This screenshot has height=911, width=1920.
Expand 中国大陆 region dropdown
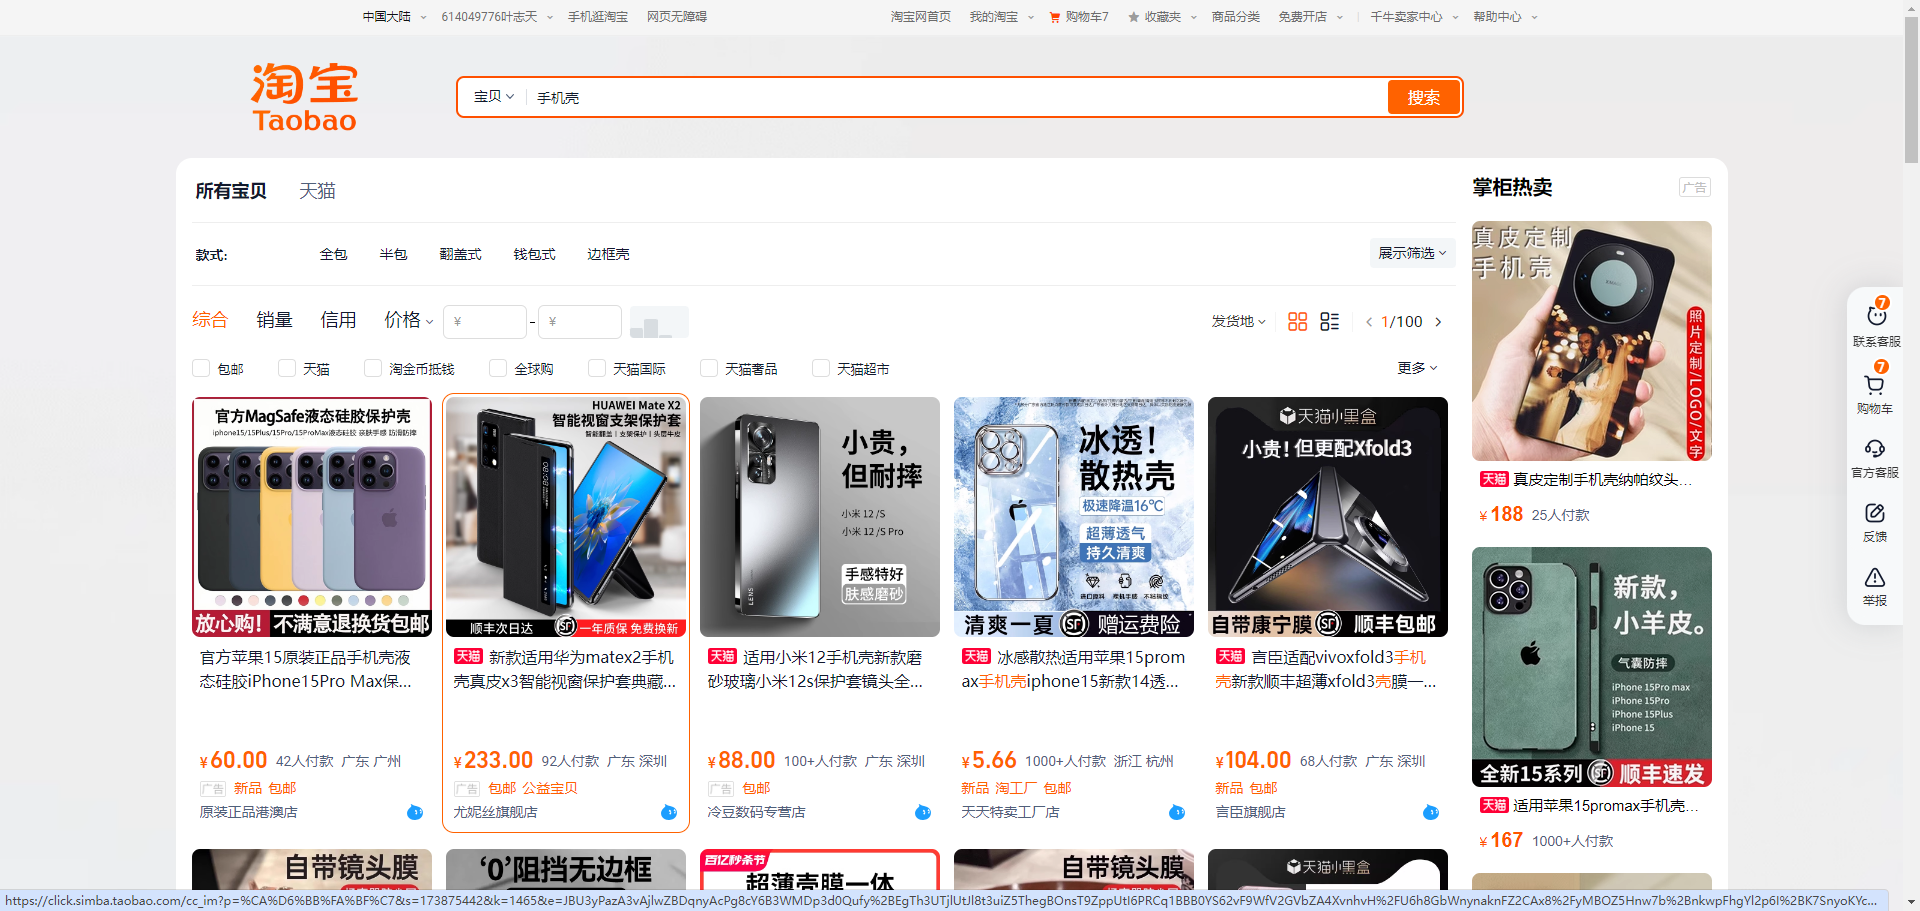[x=394, y=17]
